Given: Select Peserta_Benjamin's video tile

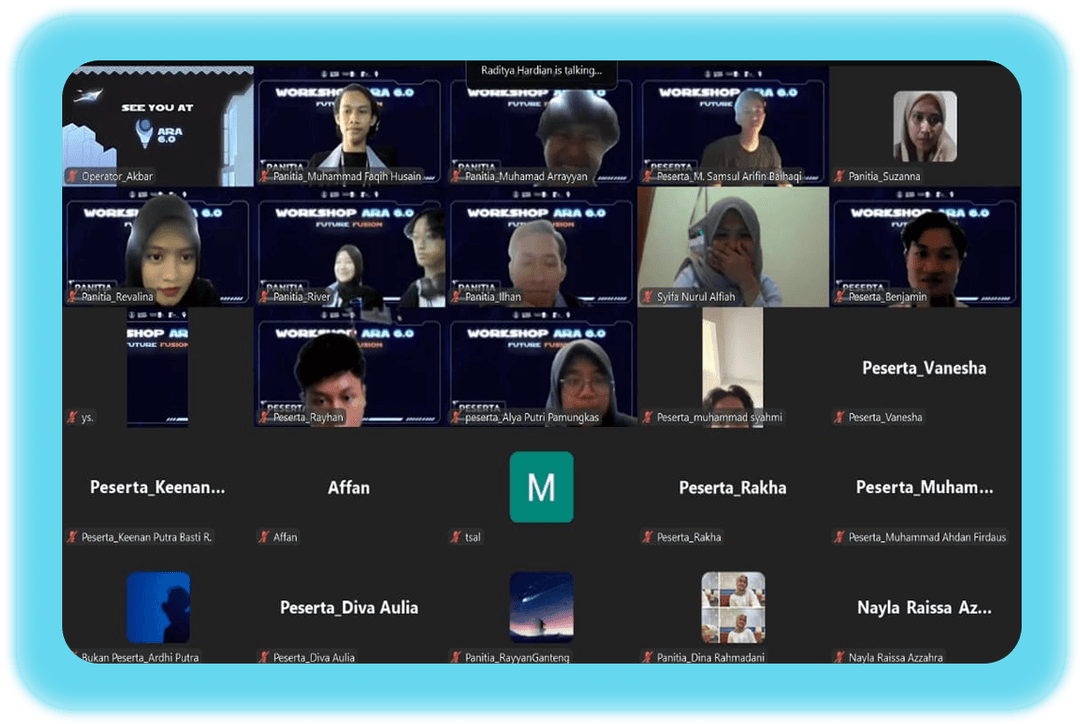Looking at the screenshot, I should click(924, 247).
